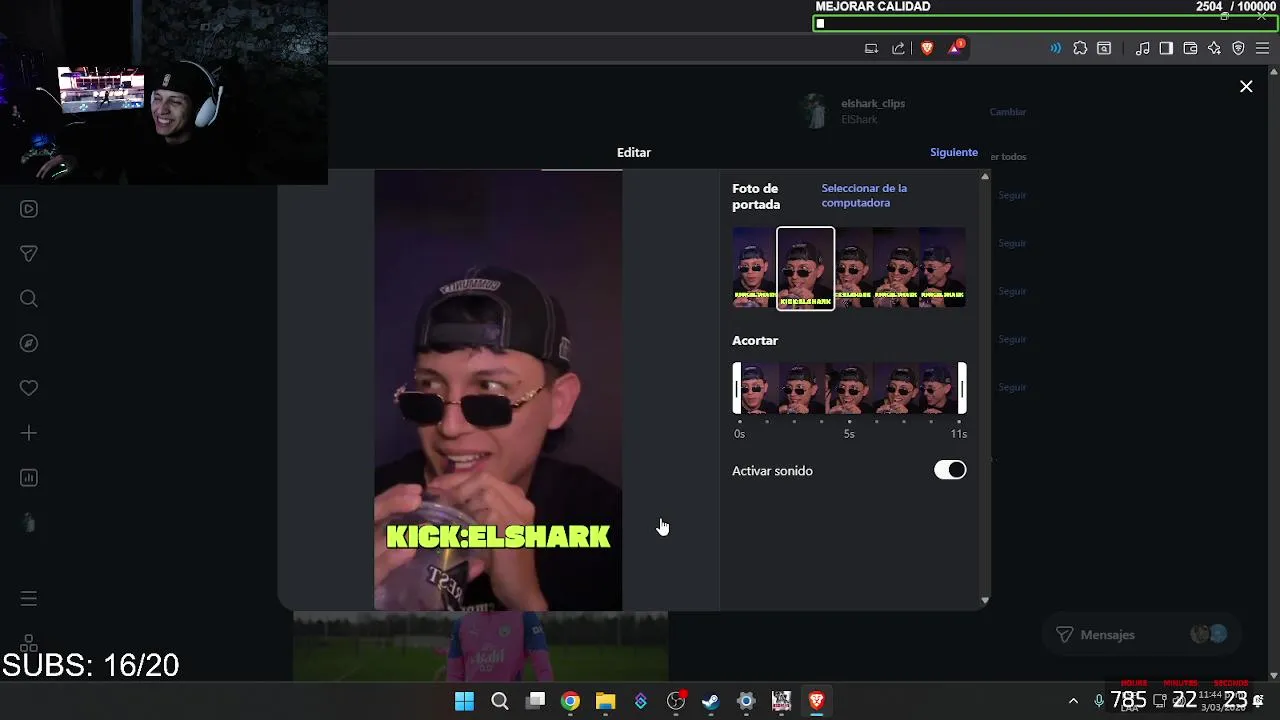Select the third cover photo thumbnail
Screen dimensions: 1280x720
click(x=853, y=268)
